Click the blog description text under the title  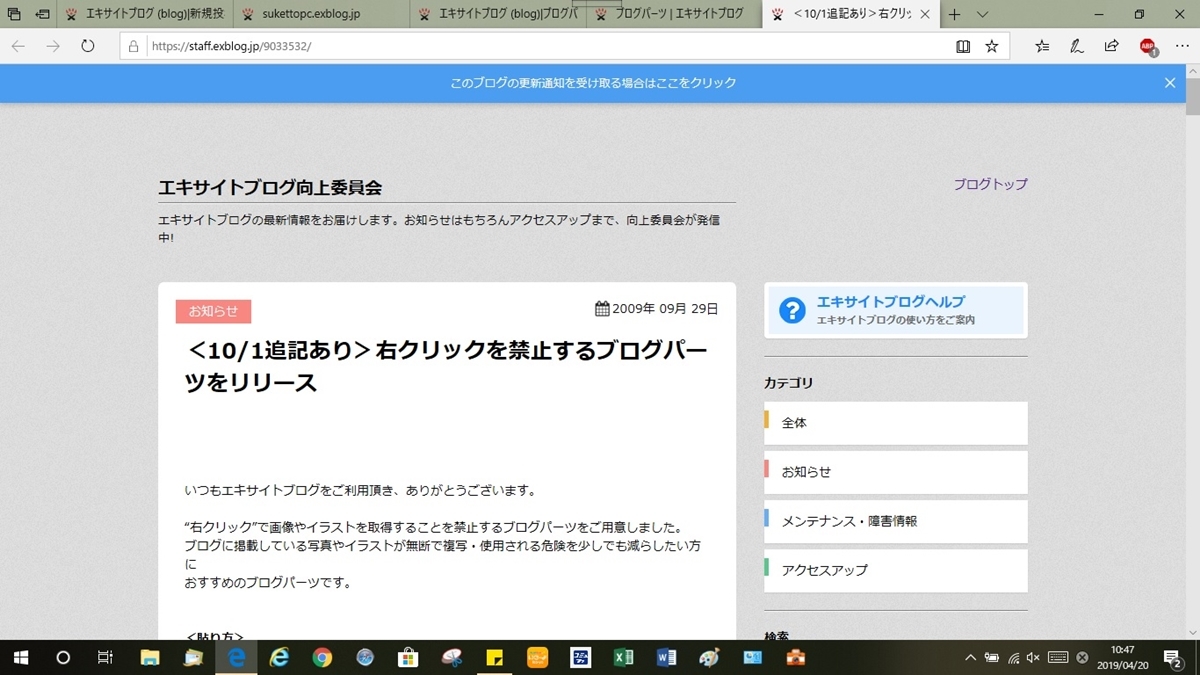pyautogui.click(x=439, y=228)
